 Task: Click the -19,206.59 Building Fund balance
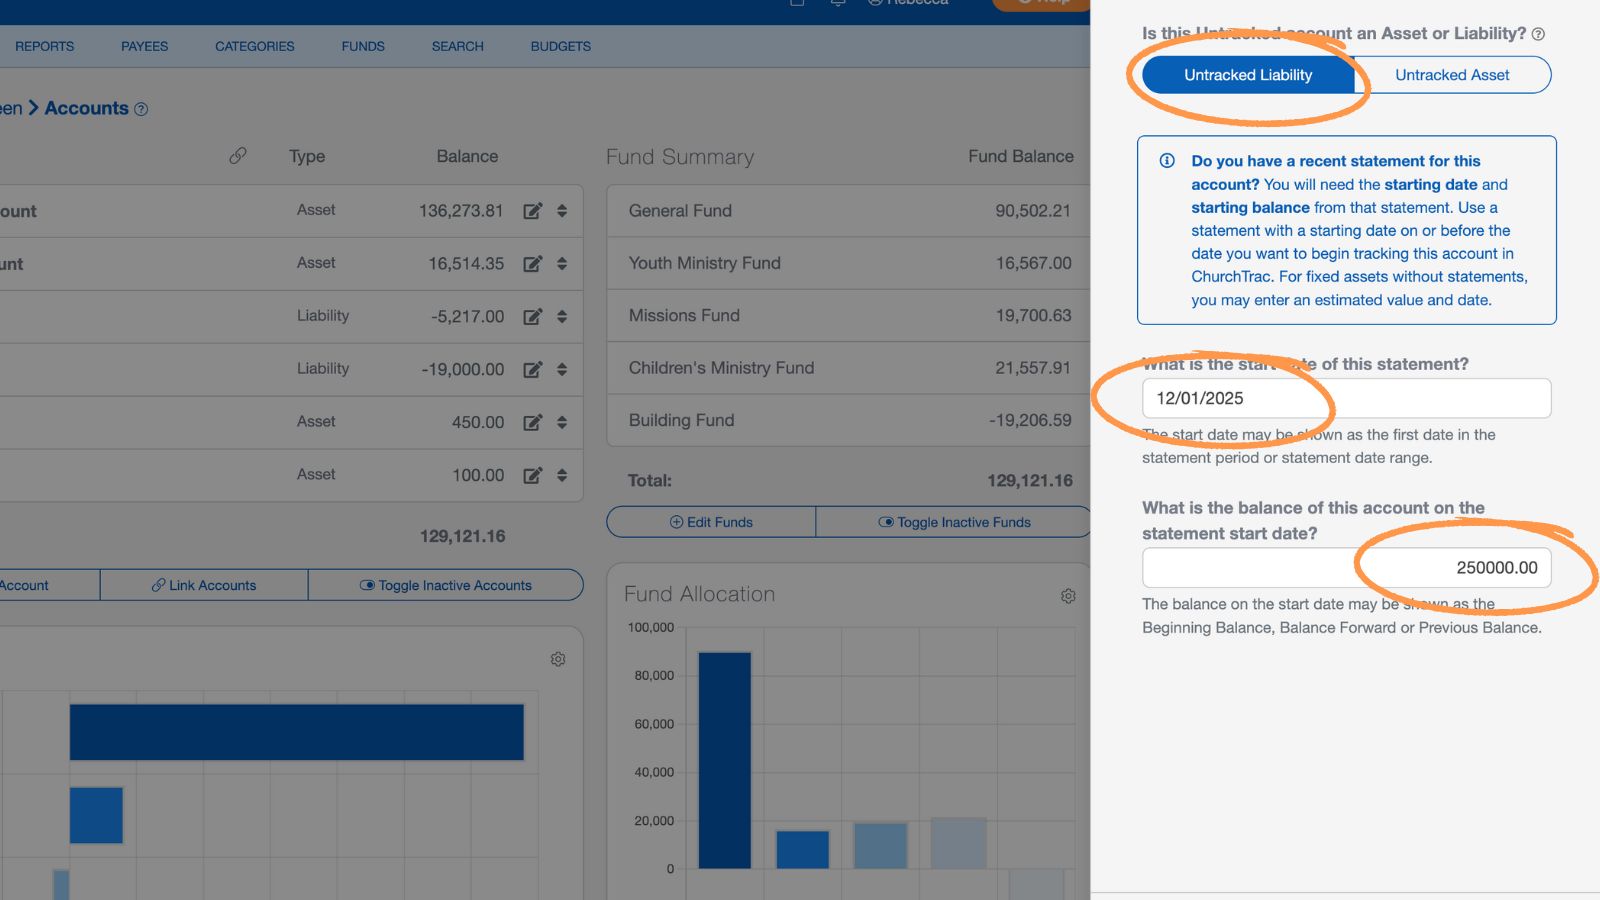pyautogui.click(x=1030, y=421)
